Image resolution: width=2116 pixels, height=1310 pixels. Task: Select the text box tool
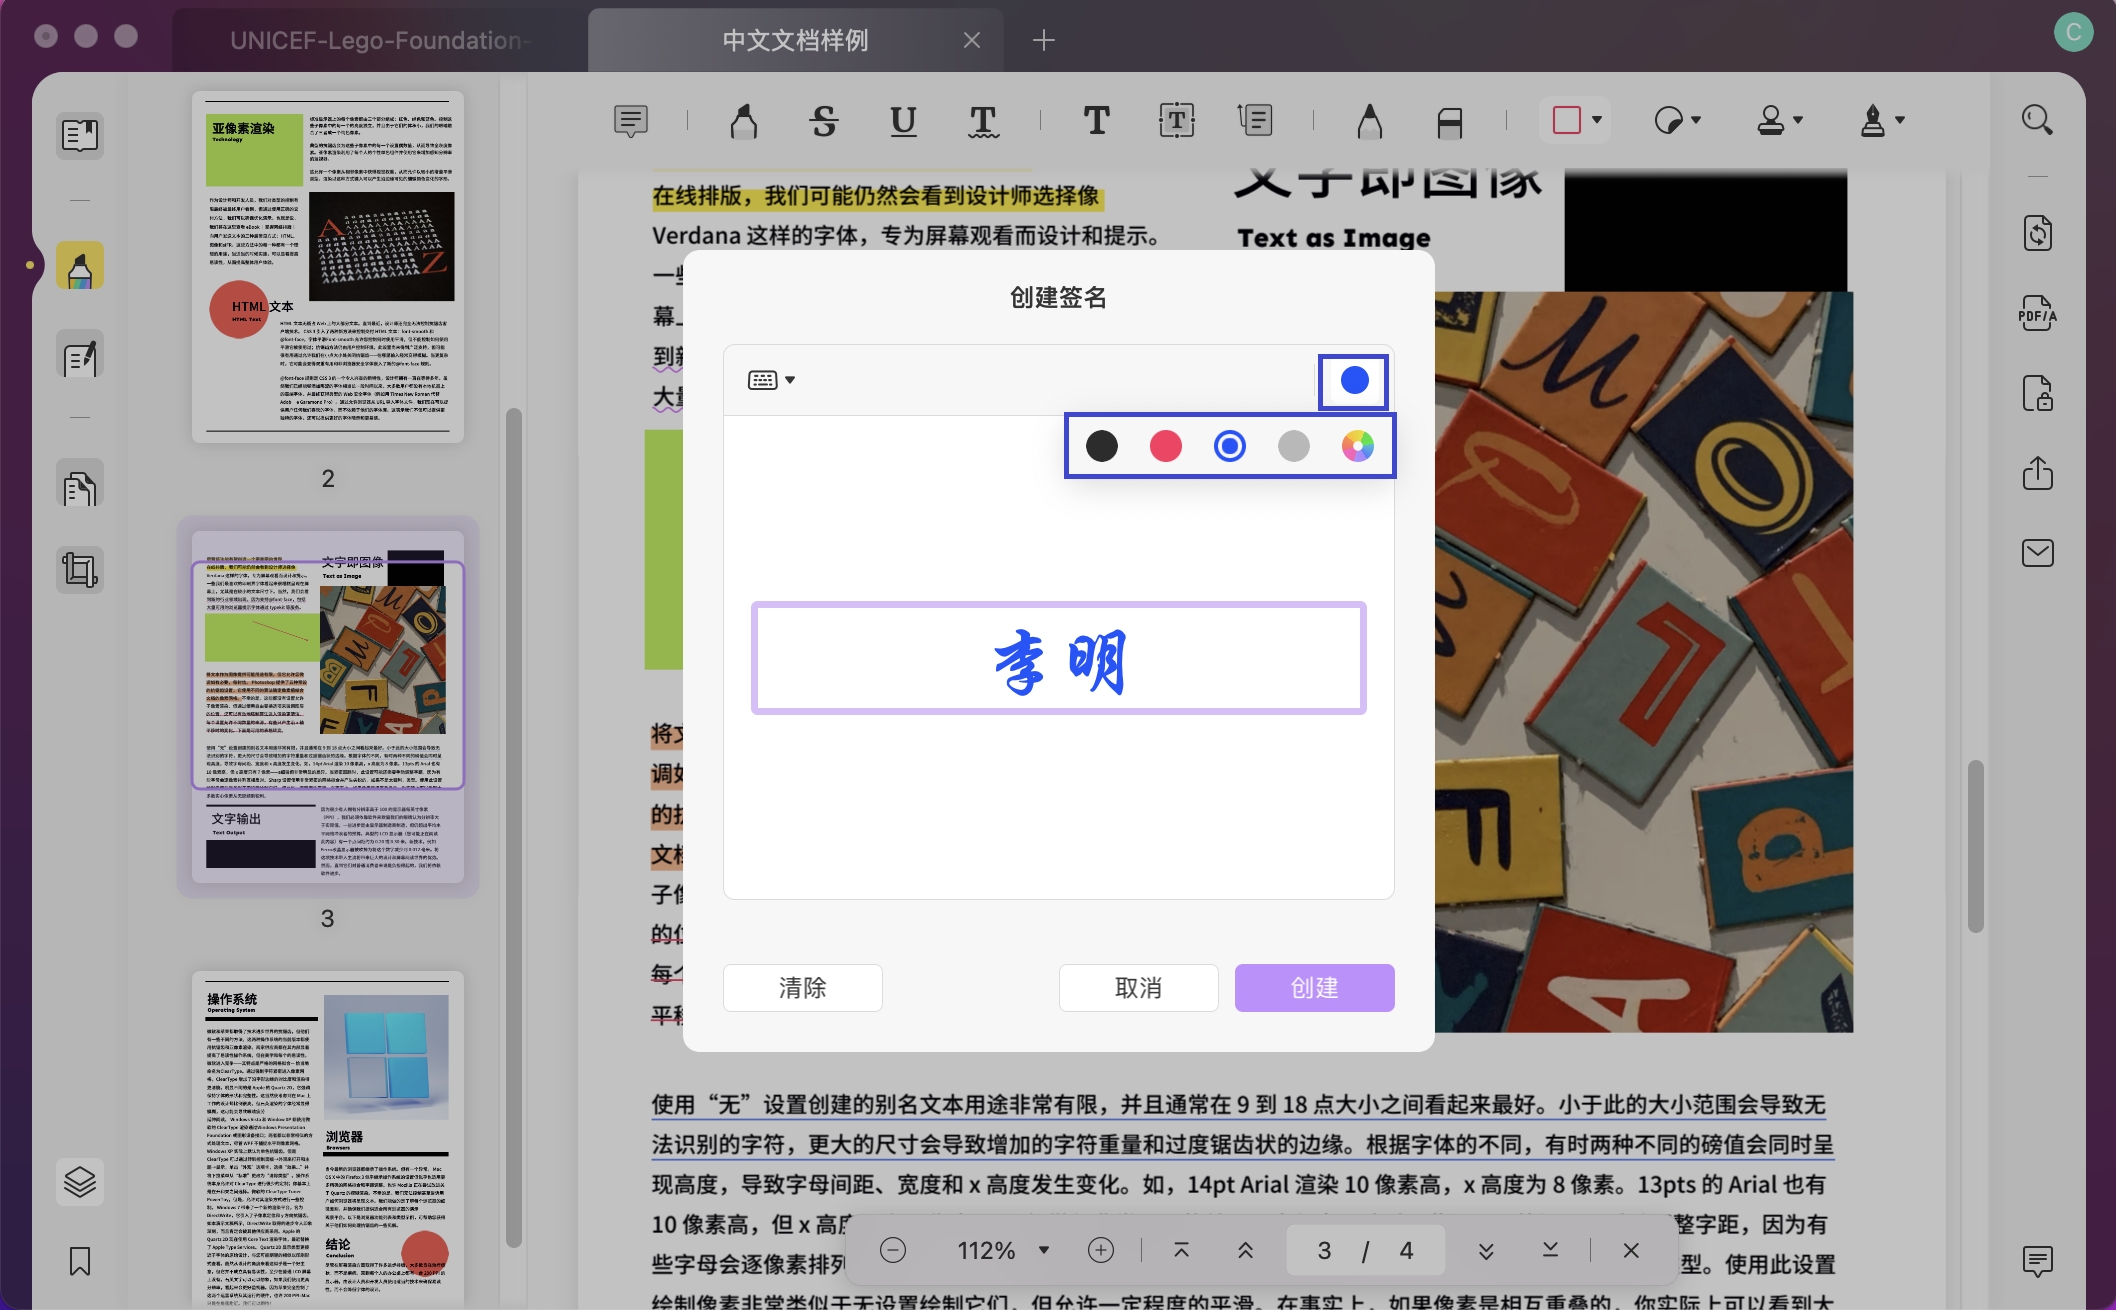[x=1176, y=121]
